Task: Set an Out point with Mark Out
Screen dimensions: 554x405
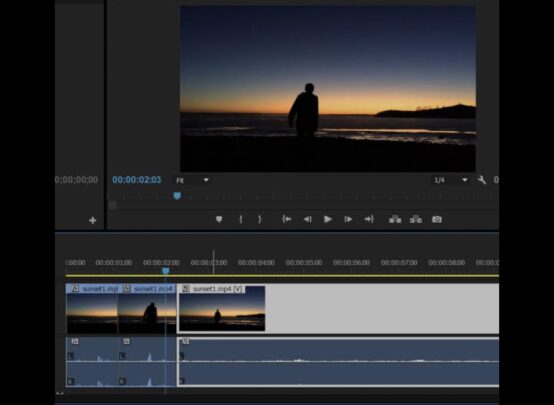Action: pyautogui.click(x=260, y=219)
